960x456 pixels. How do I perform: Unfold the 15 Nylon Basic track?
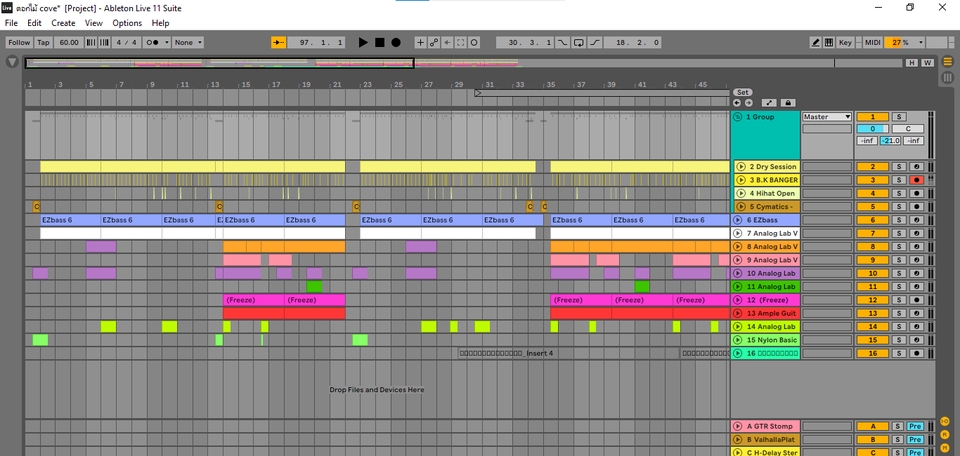click(738, 340)
